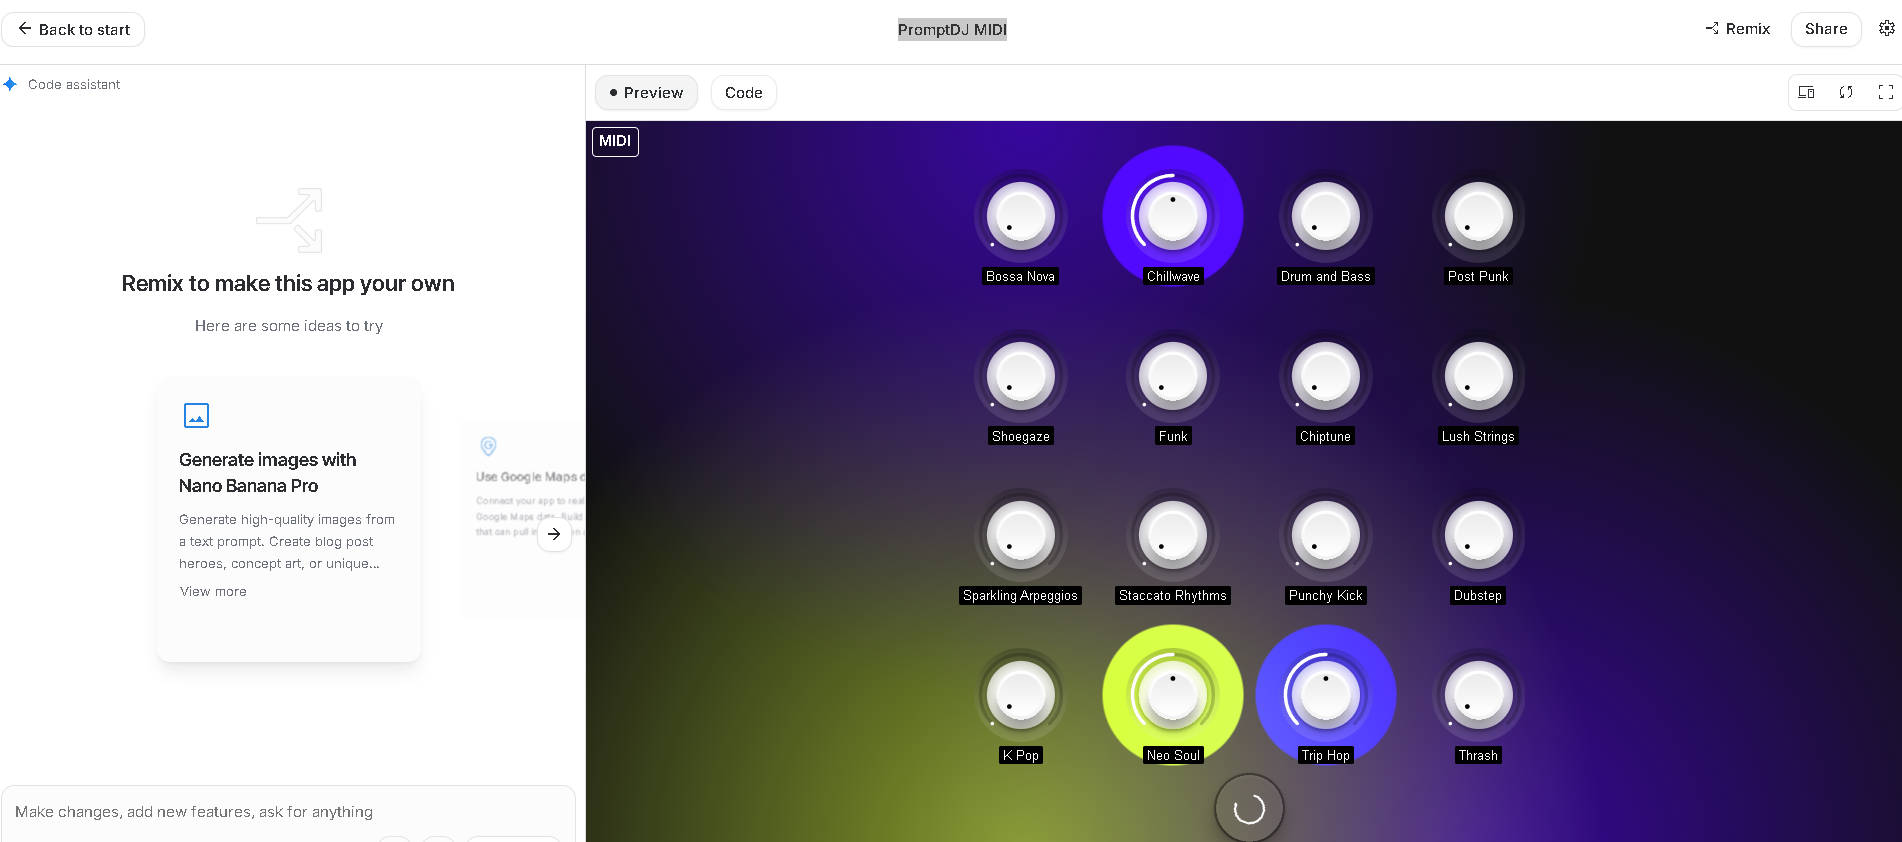Click the Code assistant sparkle icon
The image size is (1902, 842).
click(10, 85)
